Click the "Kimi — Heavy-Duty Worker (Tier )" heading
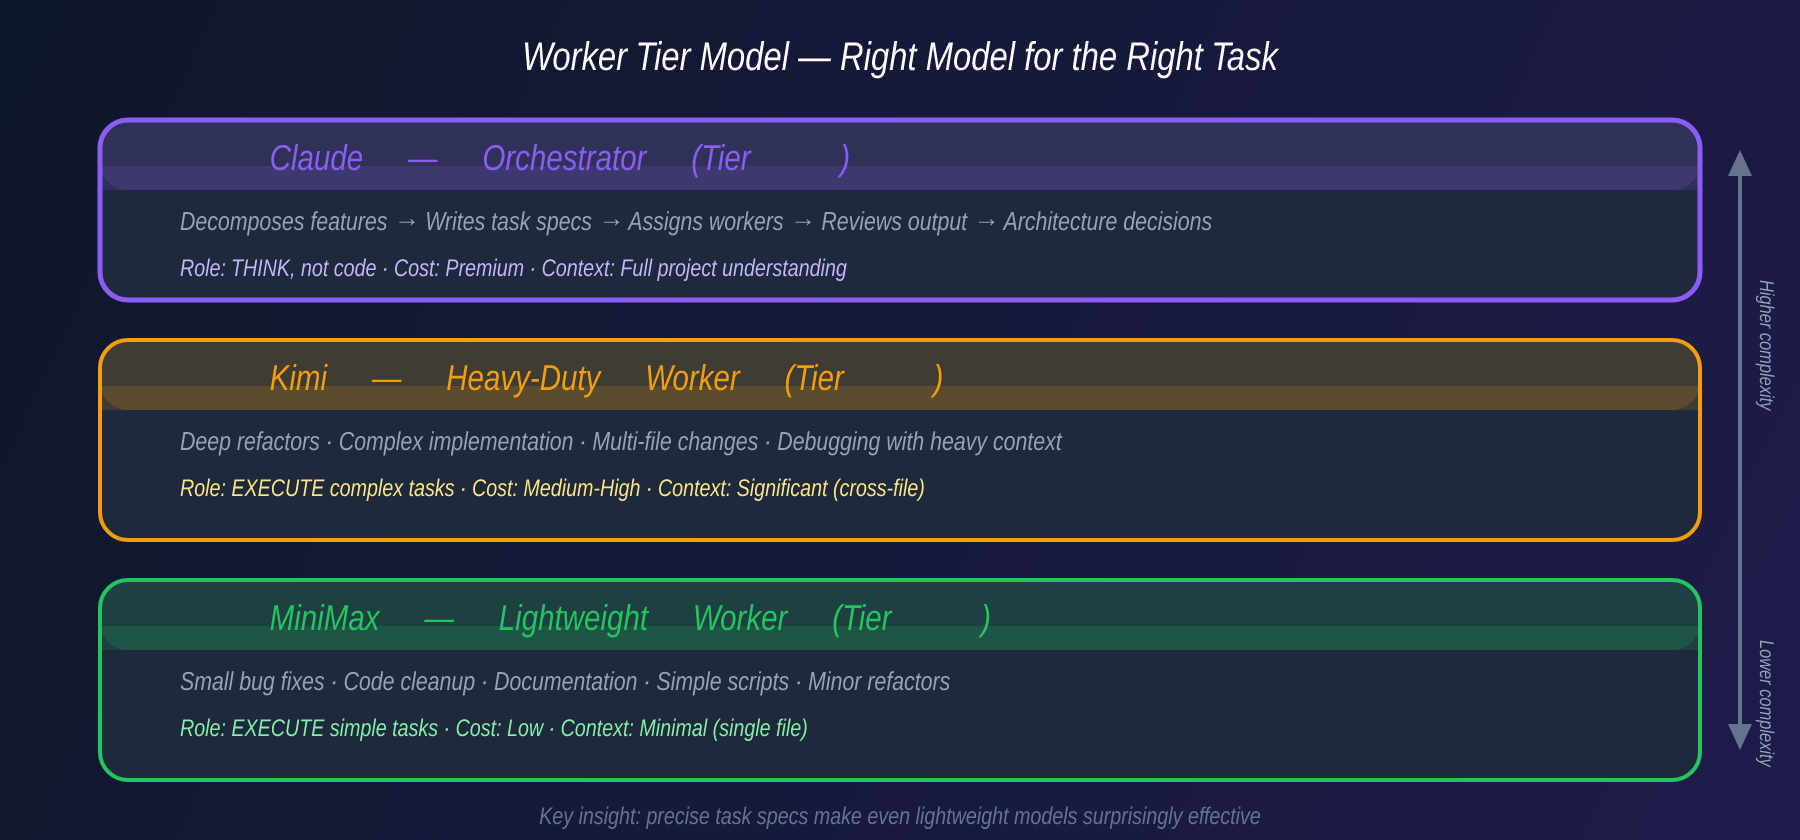1800x840 pixels. (x=606, y=379)
